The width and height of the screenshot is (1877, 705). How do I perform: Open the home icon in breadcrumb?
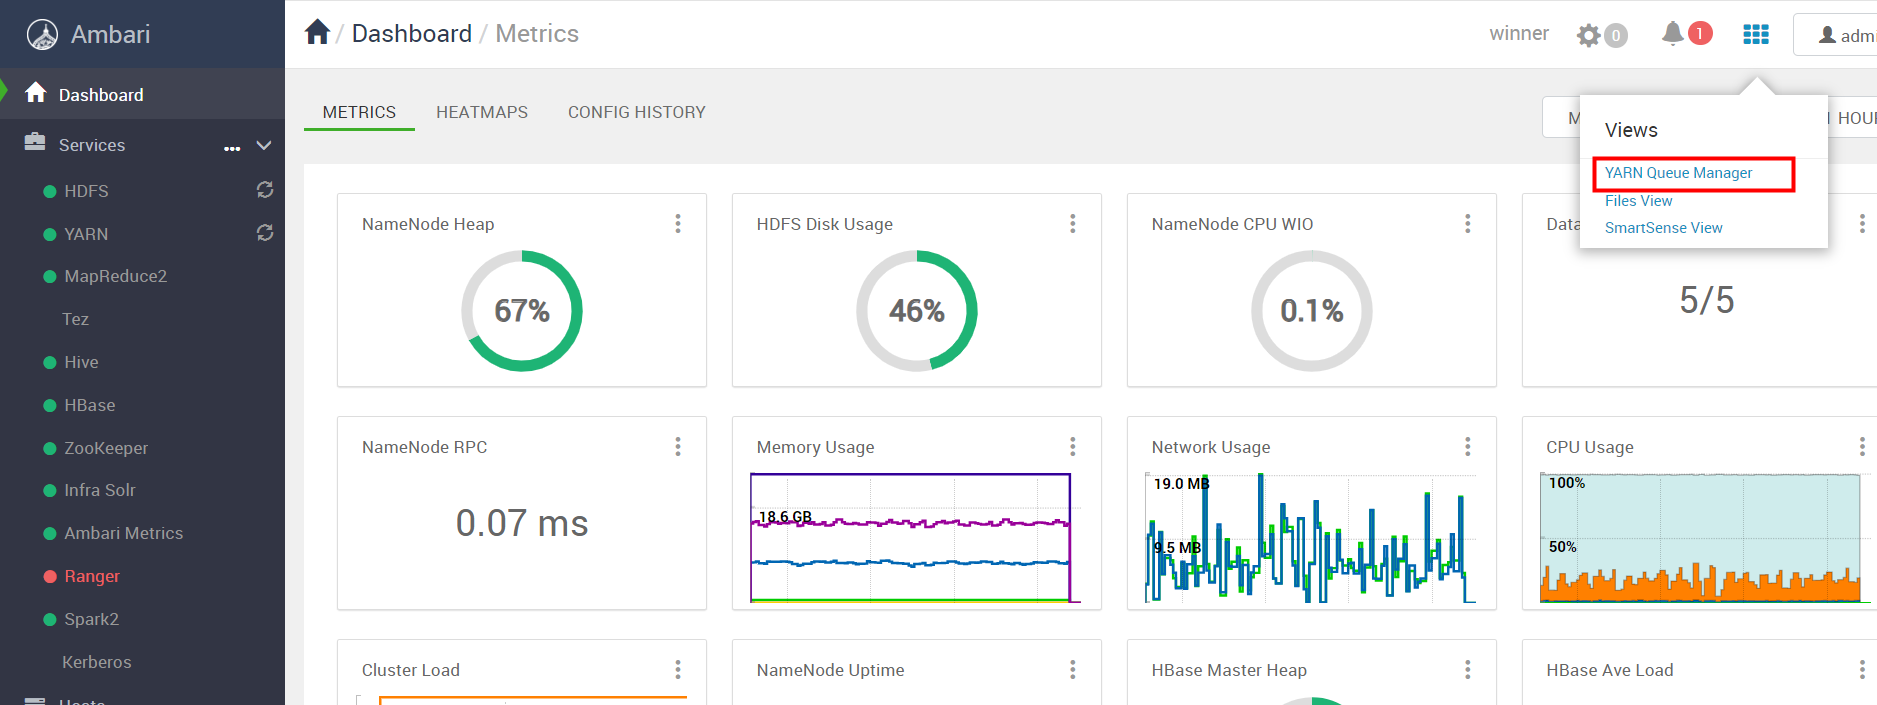click(x=317, y=33)
